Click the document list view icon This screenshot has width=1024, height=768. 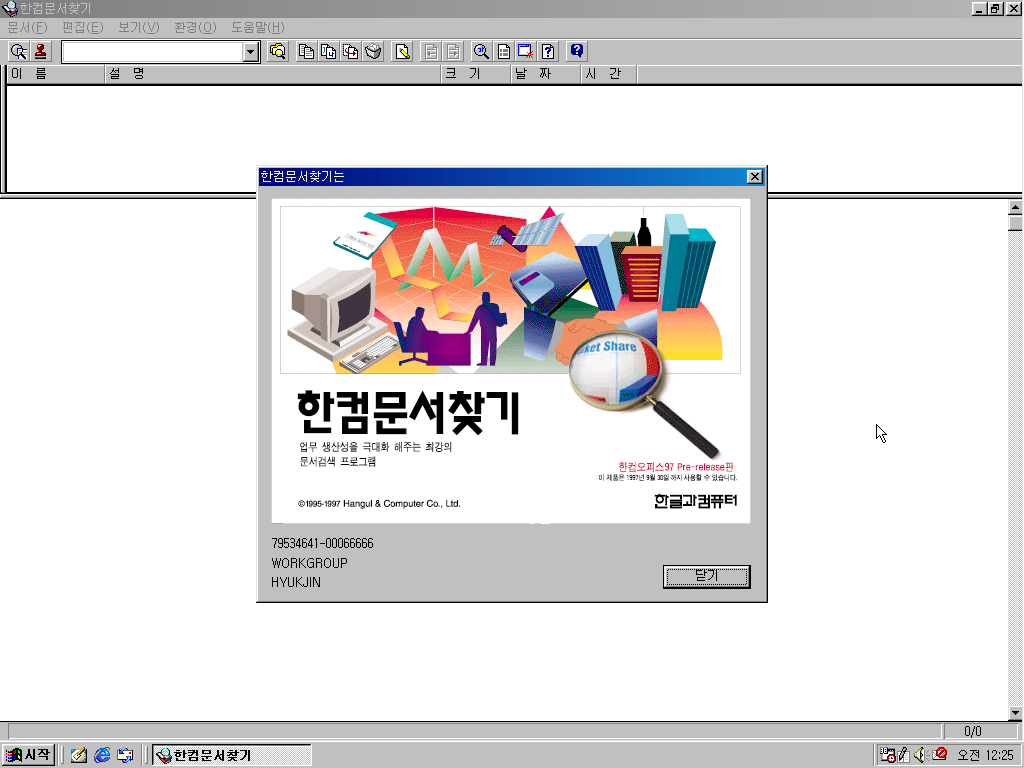coord(504,52)
